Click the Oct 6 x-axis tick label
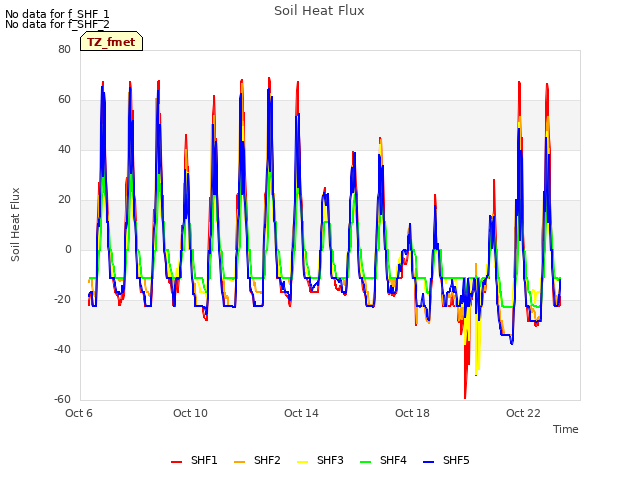Image resolution: width=640 pixels, height=480 pixels. (79, 413)
